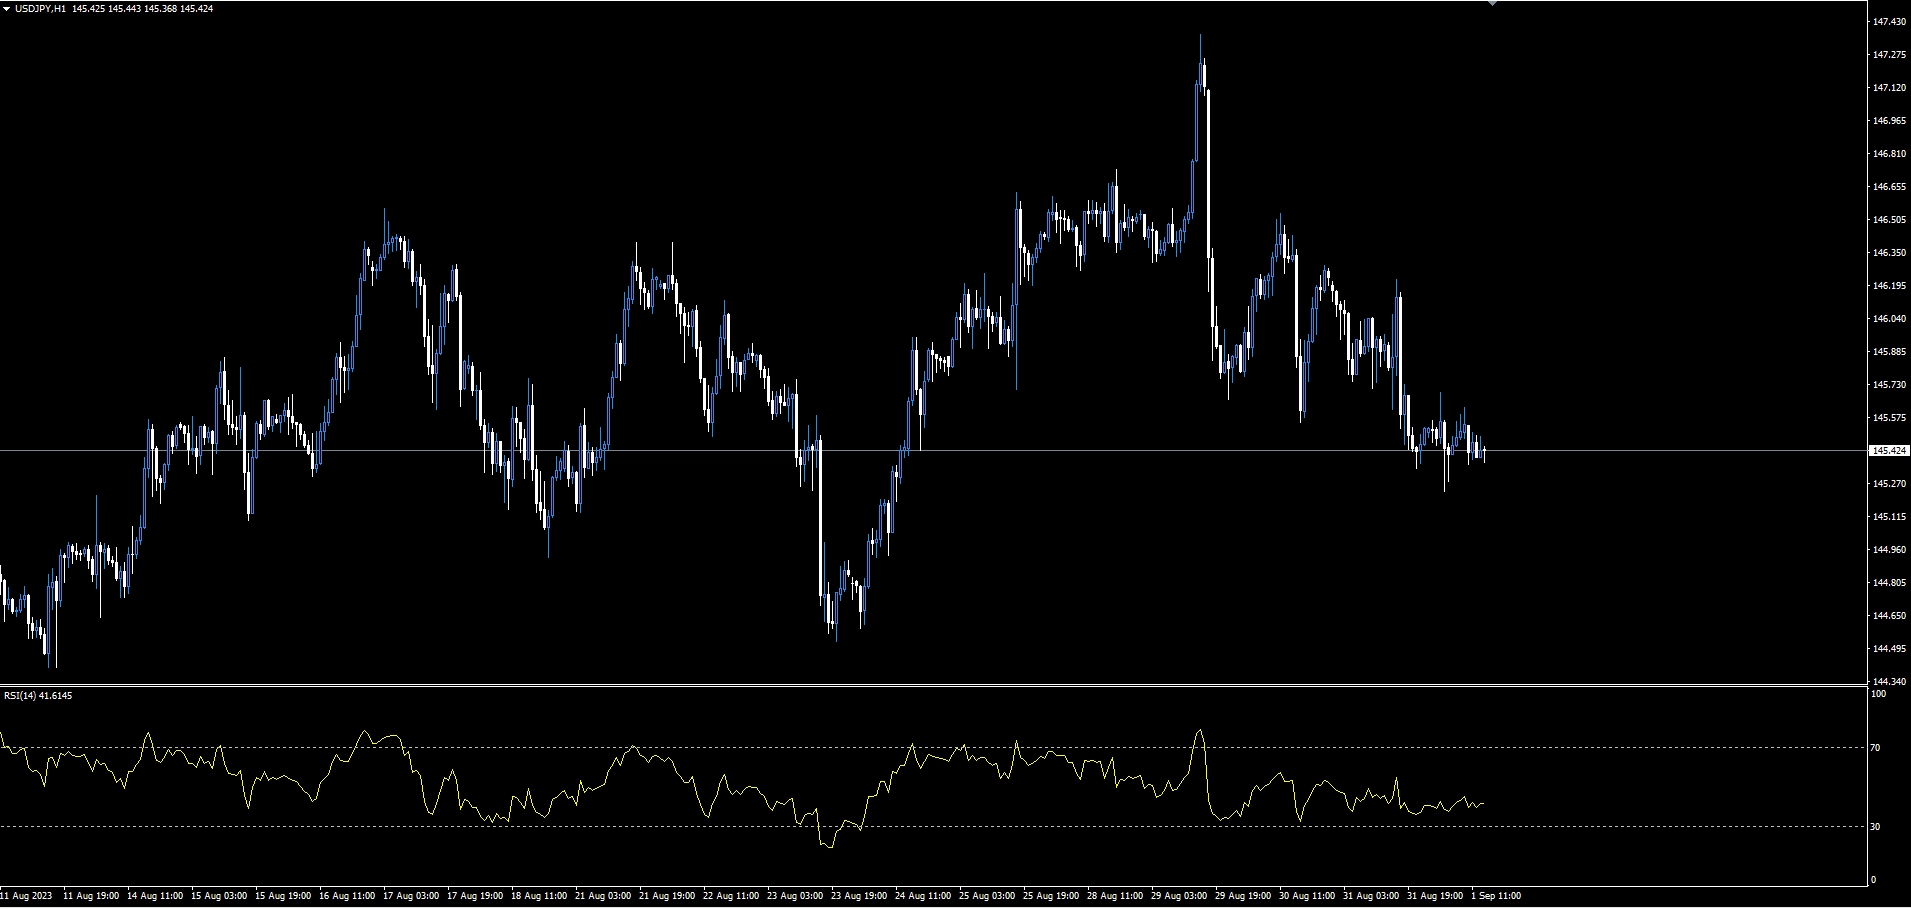Click the 144.960 price scale label
The image size is (1911, 909).
pyautogui.click(x=1888, y=550)
